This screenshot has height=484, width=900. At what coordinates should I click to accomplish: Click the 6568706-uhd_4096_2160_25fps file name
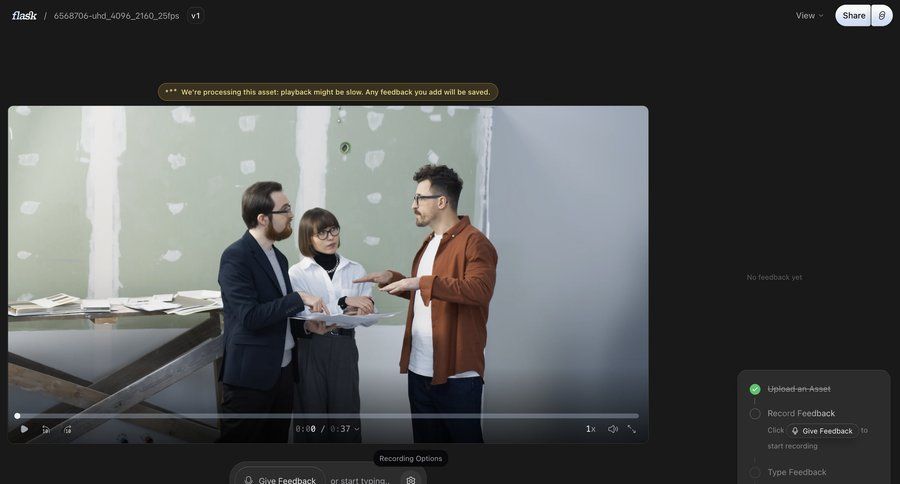click(x=117, y=16)
